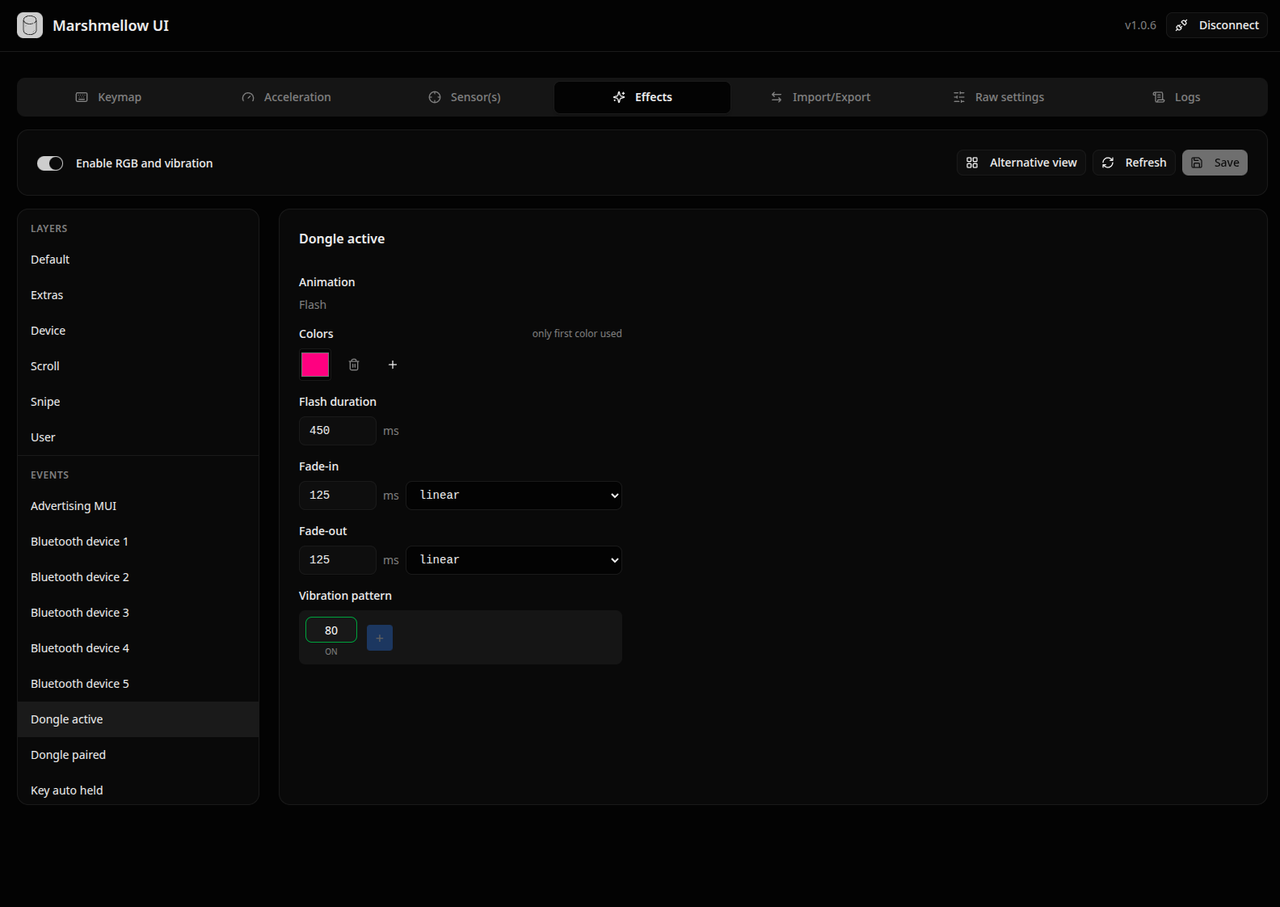The height and width of the screenshot is (907, 1280).
Task: Delete the pink color with trash icon
Action: point(354,365)
